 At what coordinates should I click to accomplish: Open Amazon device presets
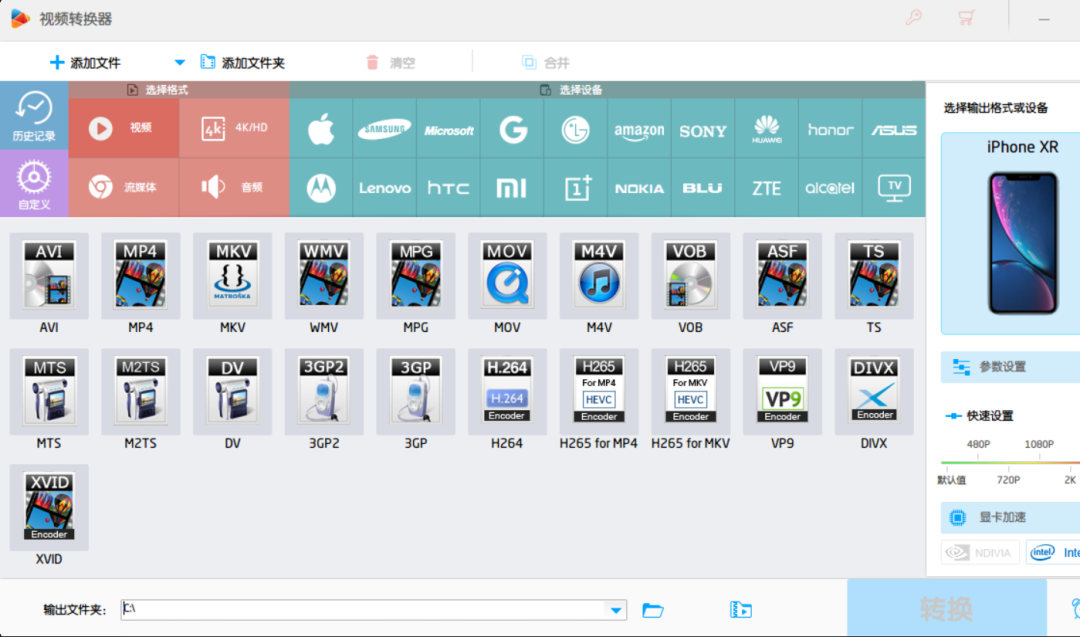[x=639, y=129]
